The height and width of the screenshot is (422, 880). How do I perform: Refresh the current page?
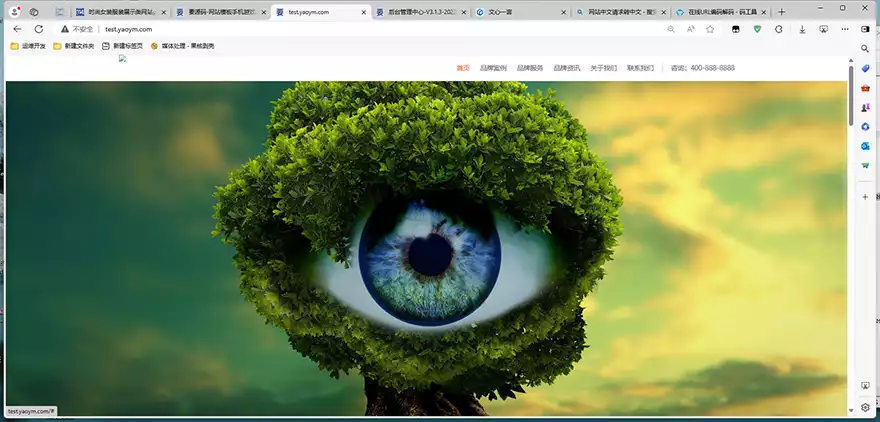(38, 29)
